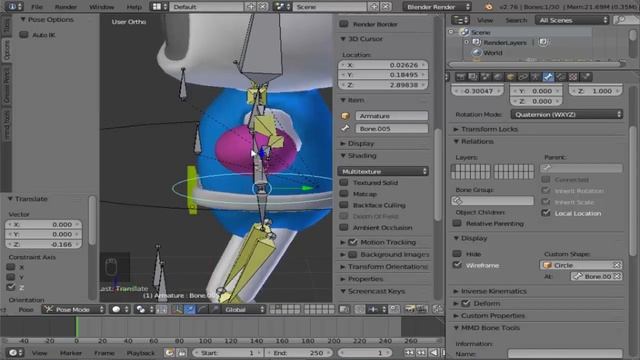Toggle the Wireframe display checkbox
The width and height of the screenshot is (640, 360).
[x=457, y=265]
